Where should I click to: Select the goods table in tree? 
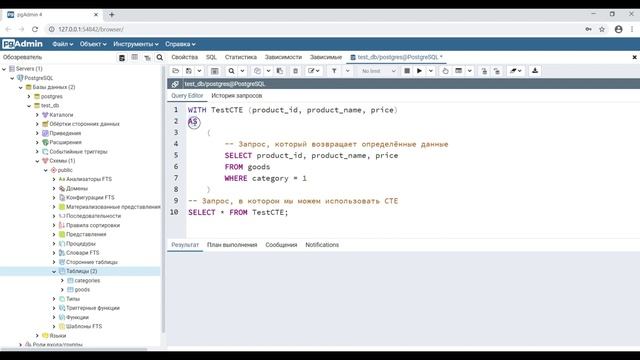82,290
